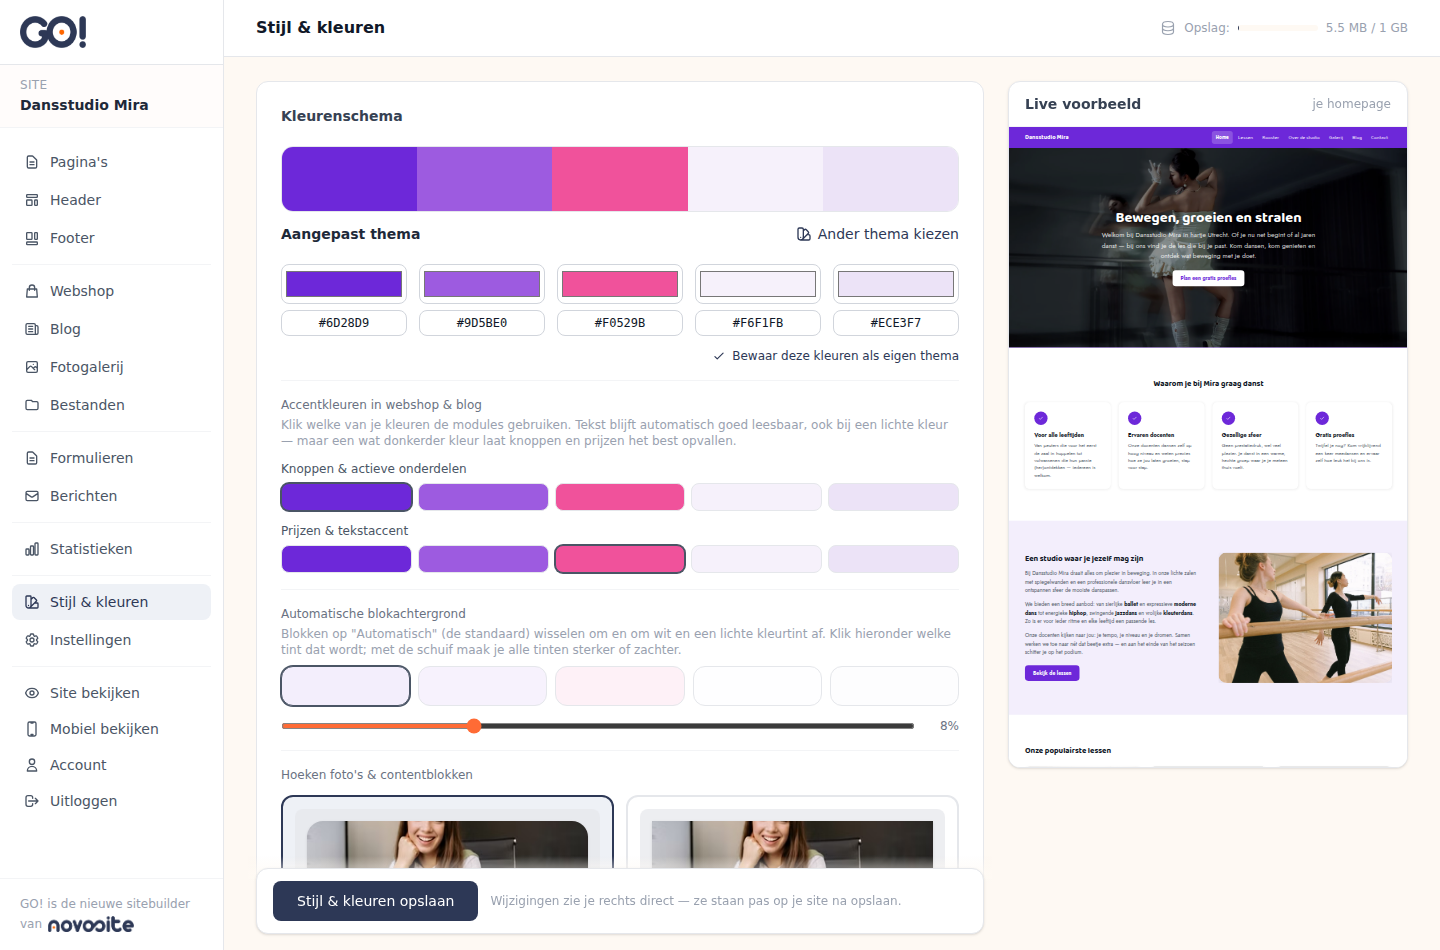
Task: Click Stijl & kleuren opslaan button
Action: click(375, 901)
